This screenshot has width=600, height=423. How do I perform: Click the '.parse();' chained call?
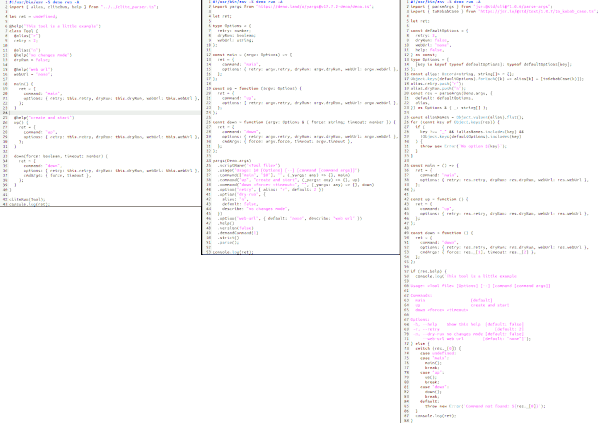(228, 242)
